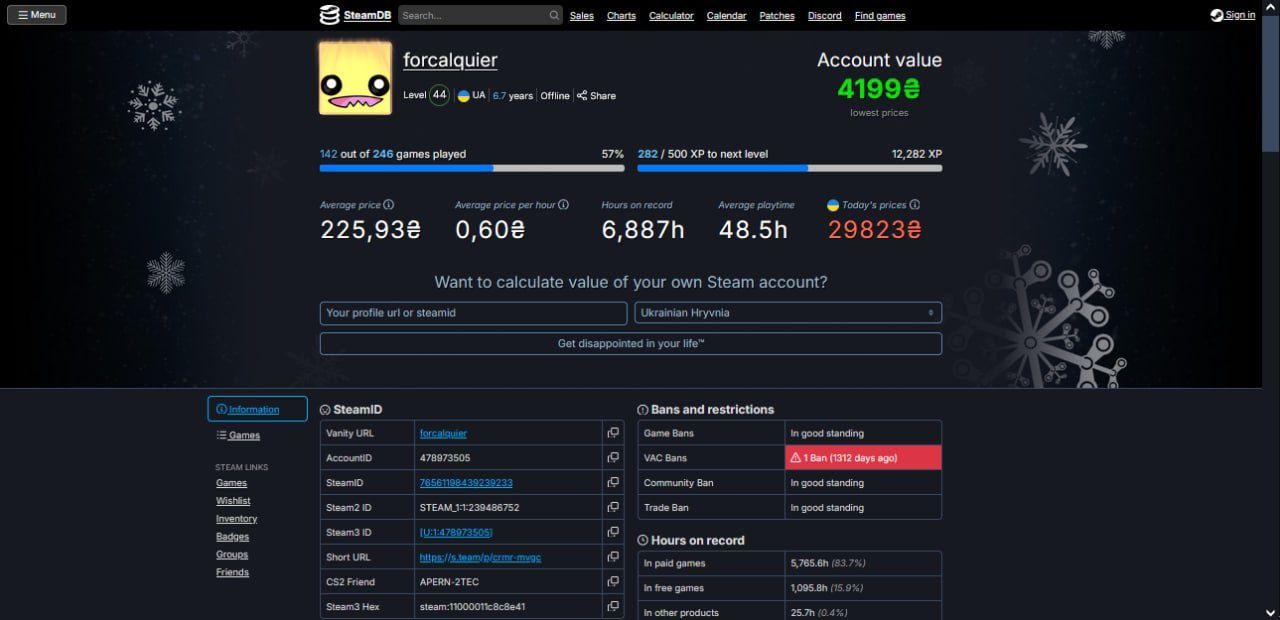Viewport: 1280px width, 620px height.
Task: Click the Ukraine flag icon next to UA
Action: point(464,96)
